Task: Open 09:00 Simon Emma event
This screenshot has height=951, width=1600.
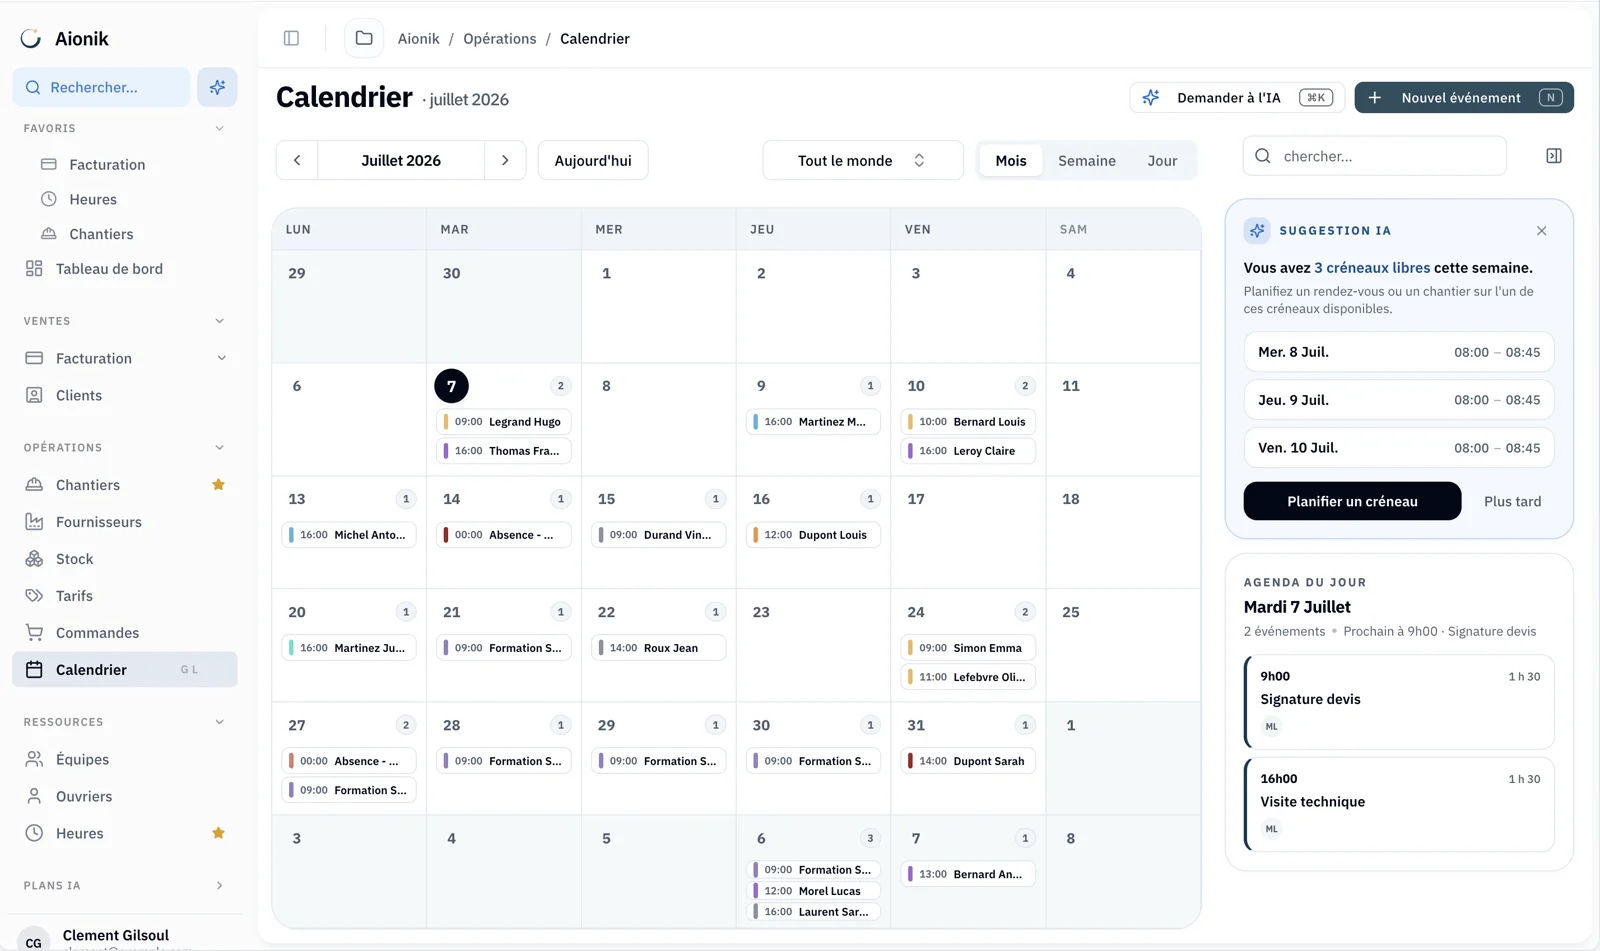Action: 968,648
